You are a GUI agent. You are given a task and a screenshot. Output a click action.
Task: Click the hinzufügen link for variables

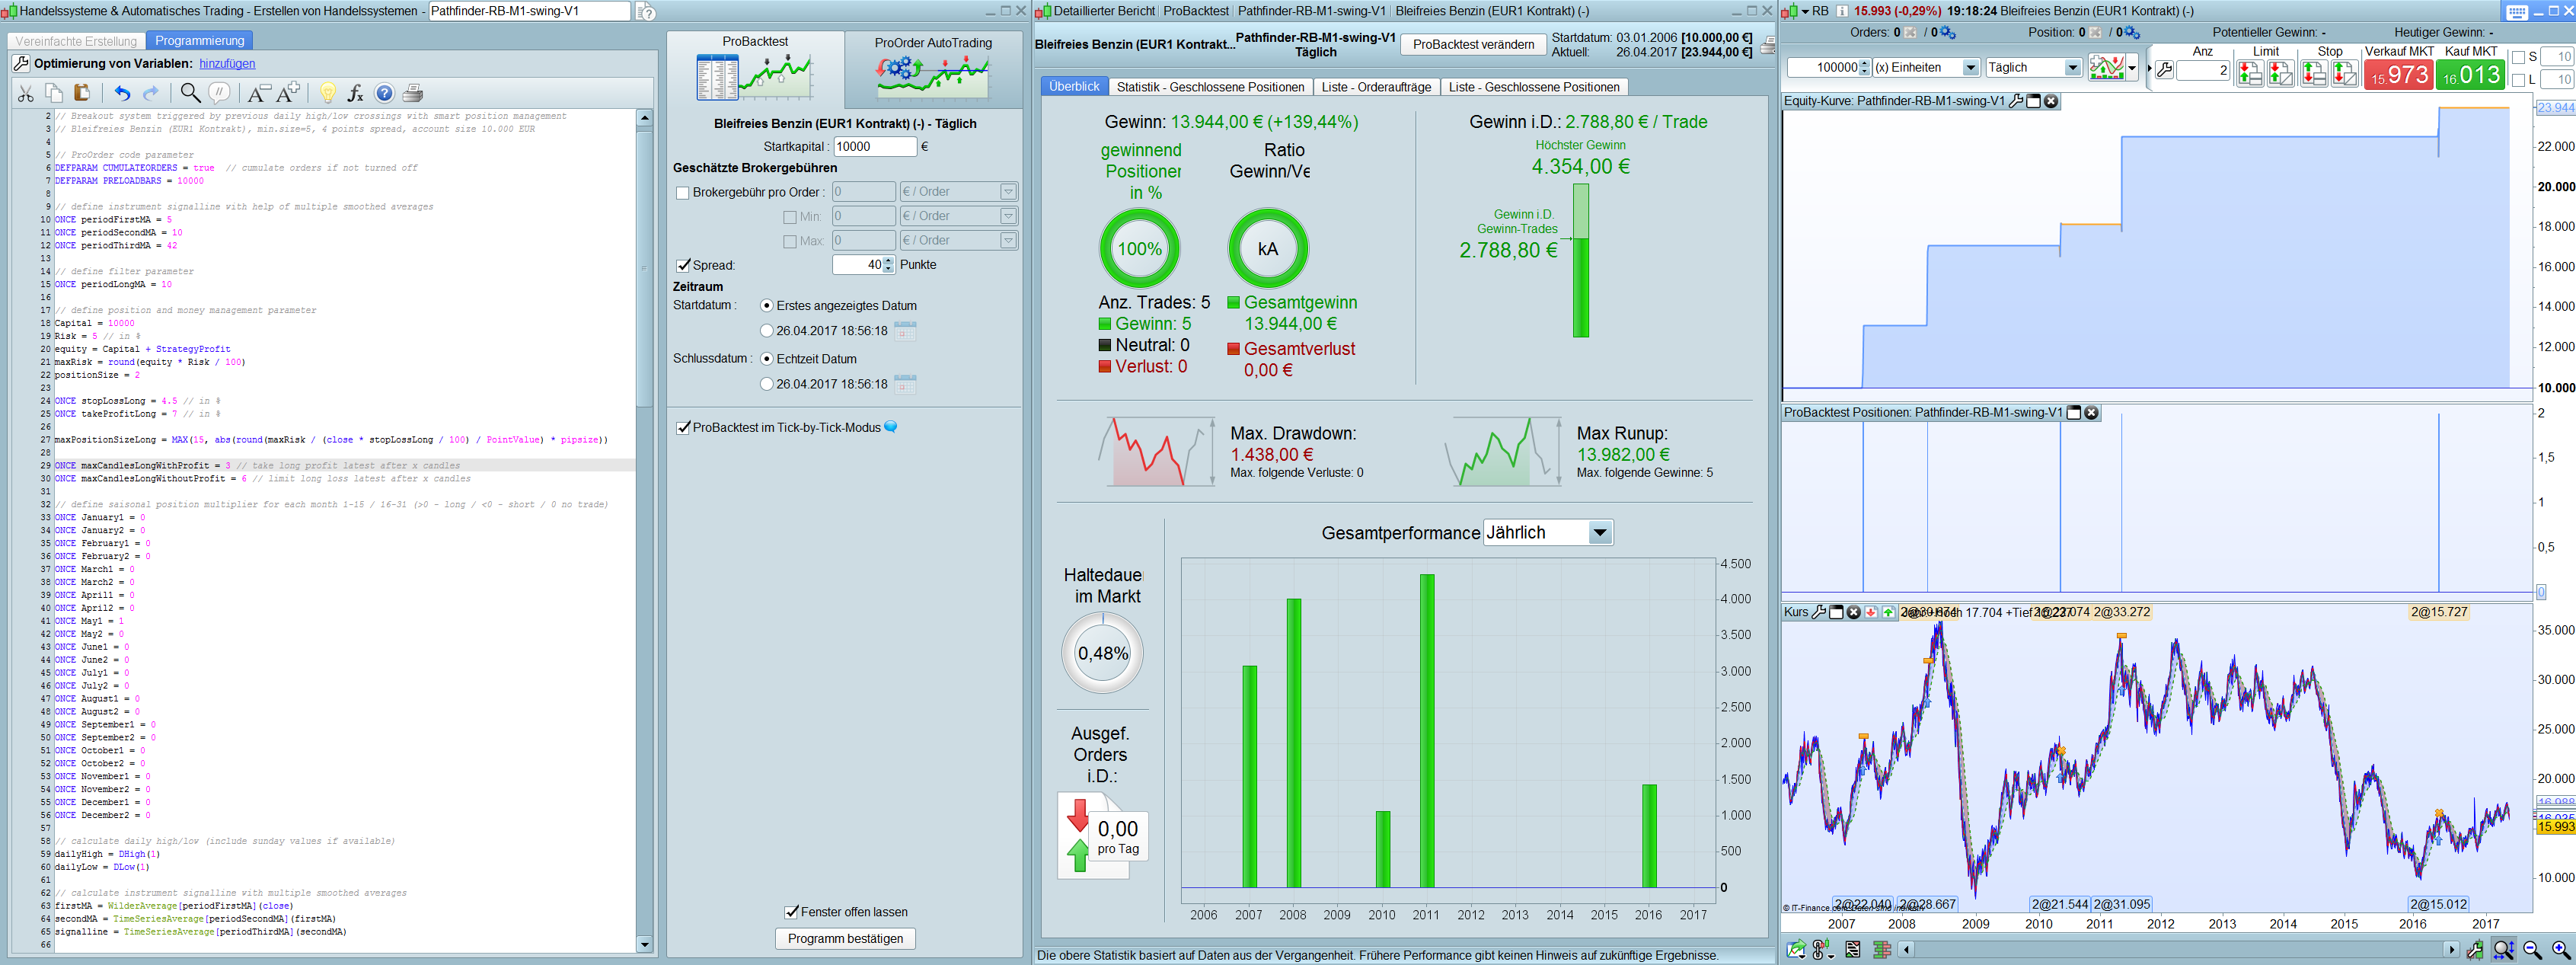click(x=227, y=63)
